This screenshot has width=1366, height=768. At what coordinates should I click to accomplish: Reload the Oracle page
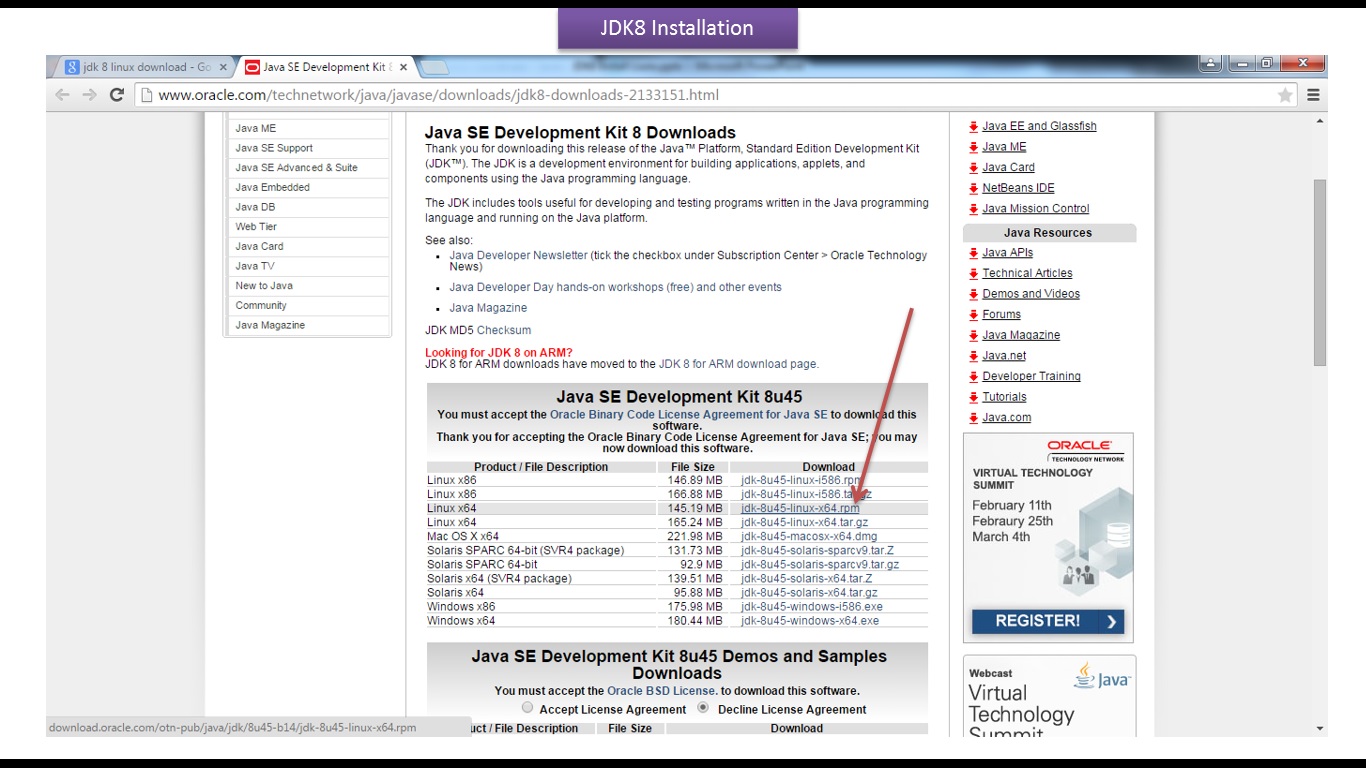pyautogui.click(x=116, y=95)
